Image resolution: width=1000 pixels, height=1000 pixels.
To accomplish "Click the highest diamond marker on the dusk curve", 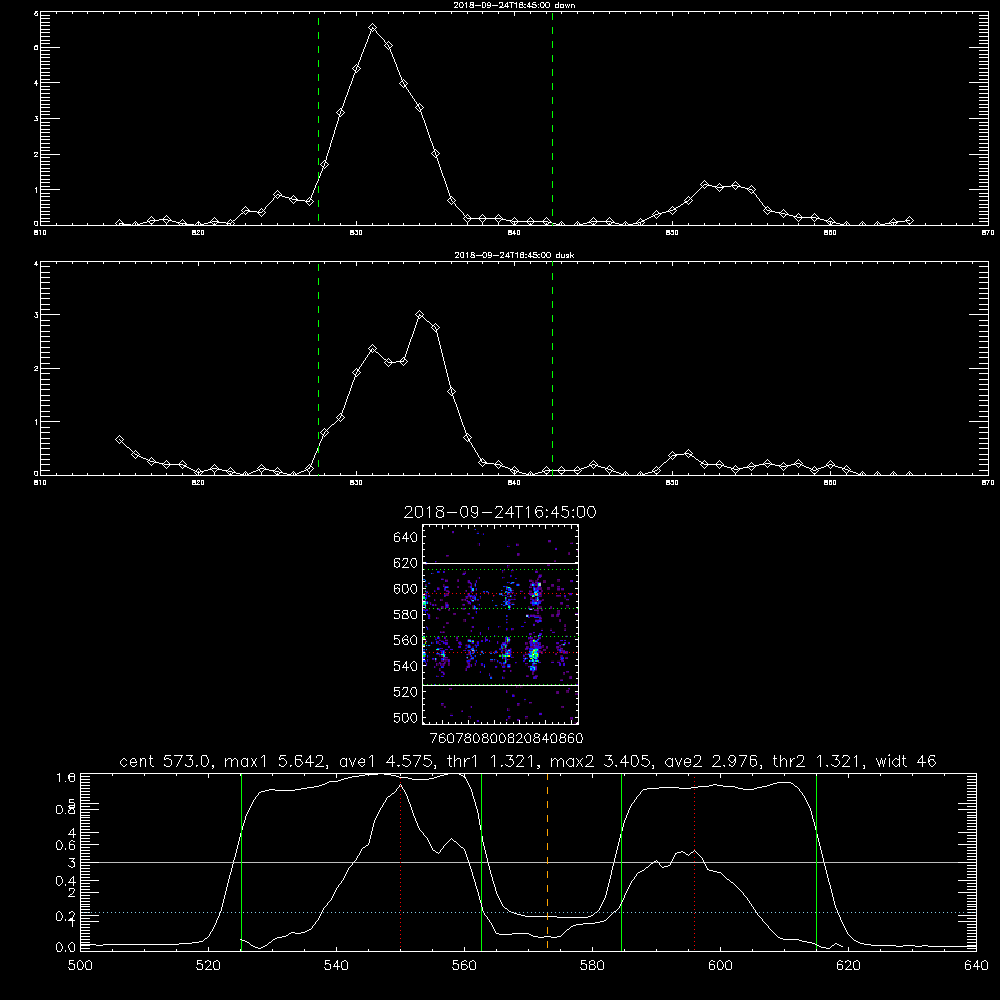I will coord(419,314).
